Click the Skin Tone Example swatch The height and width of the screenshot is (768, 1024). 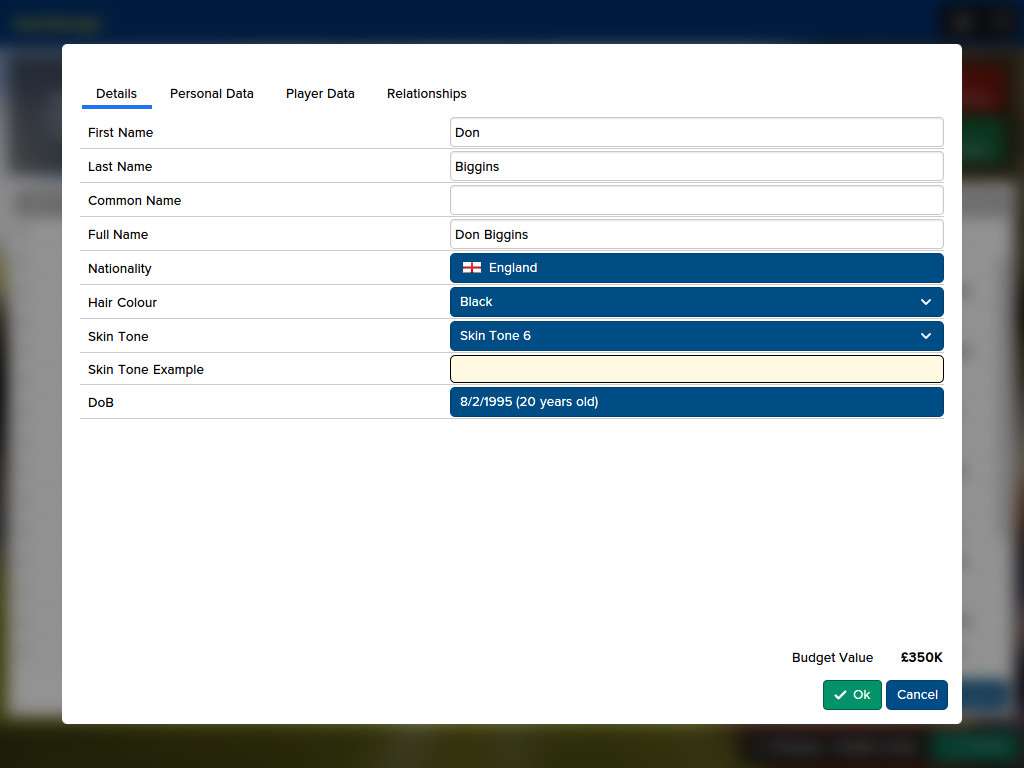click(x=697, y=368)
